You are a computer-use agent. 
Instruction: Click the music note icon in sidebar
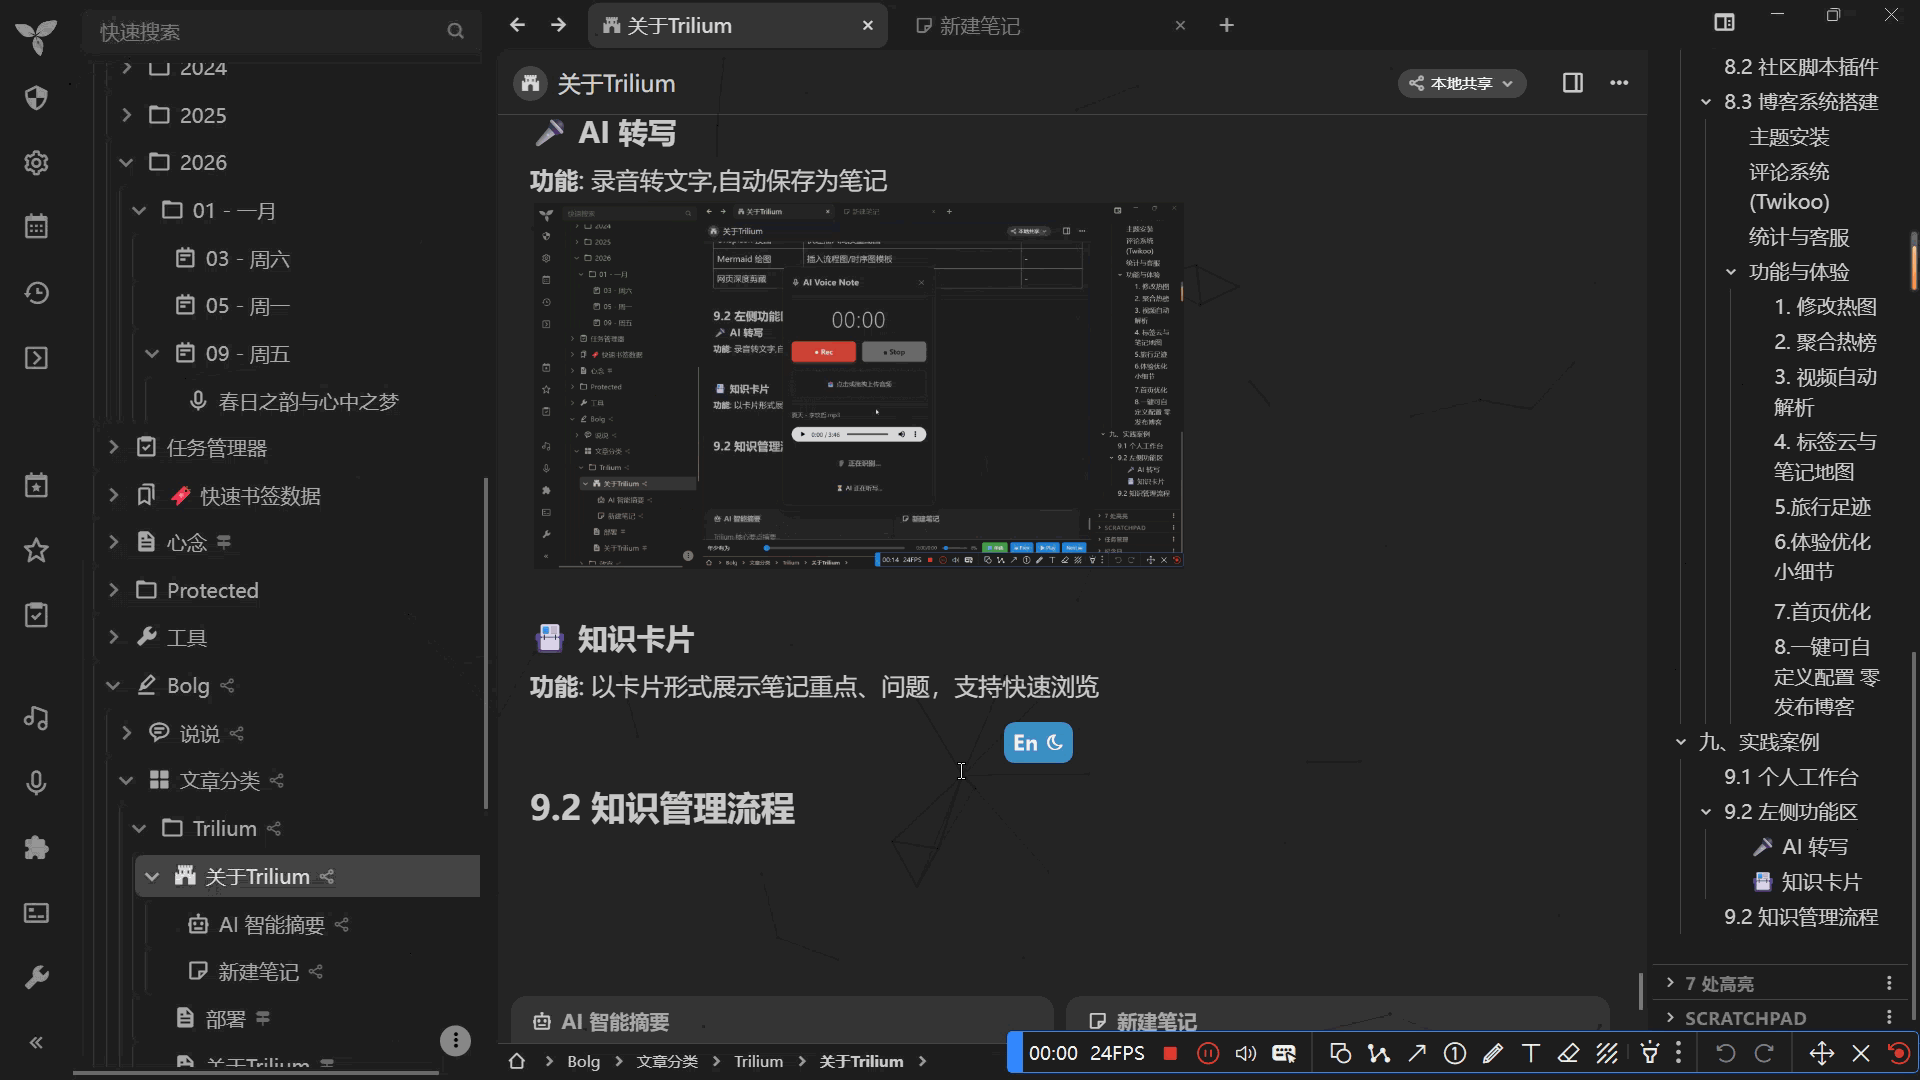point(36,718)
